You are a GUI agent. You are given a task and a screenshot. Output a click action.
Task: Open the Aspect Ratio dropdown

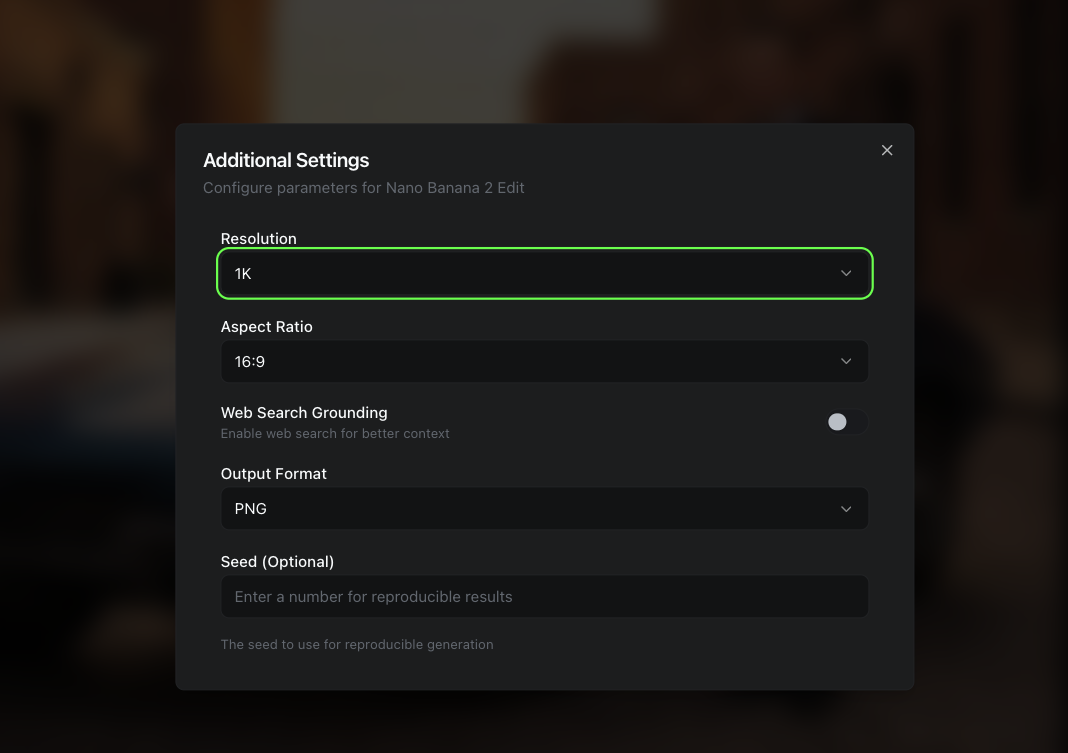point(544,361)
